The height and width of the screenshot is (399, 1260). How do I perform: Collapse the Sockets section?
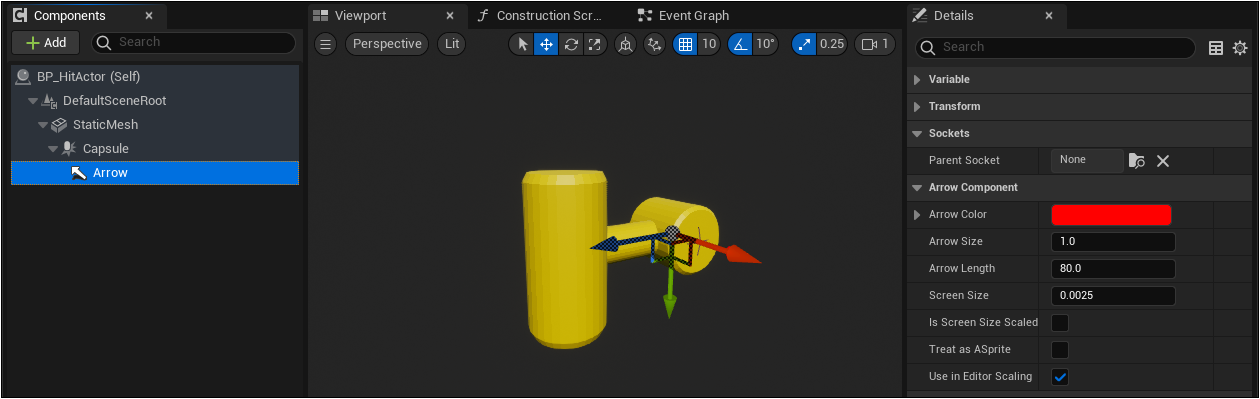coord(917,133)
